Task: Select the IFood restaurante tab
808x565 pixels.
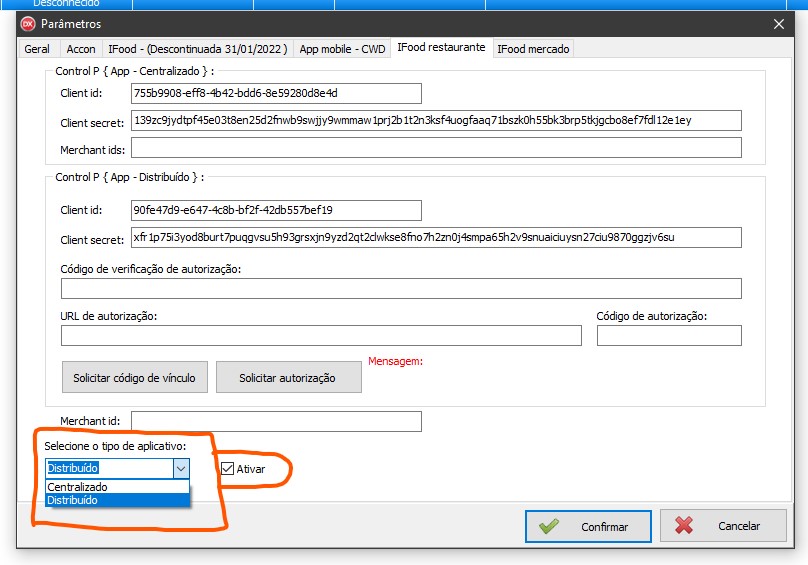Action: click(441, 47)
